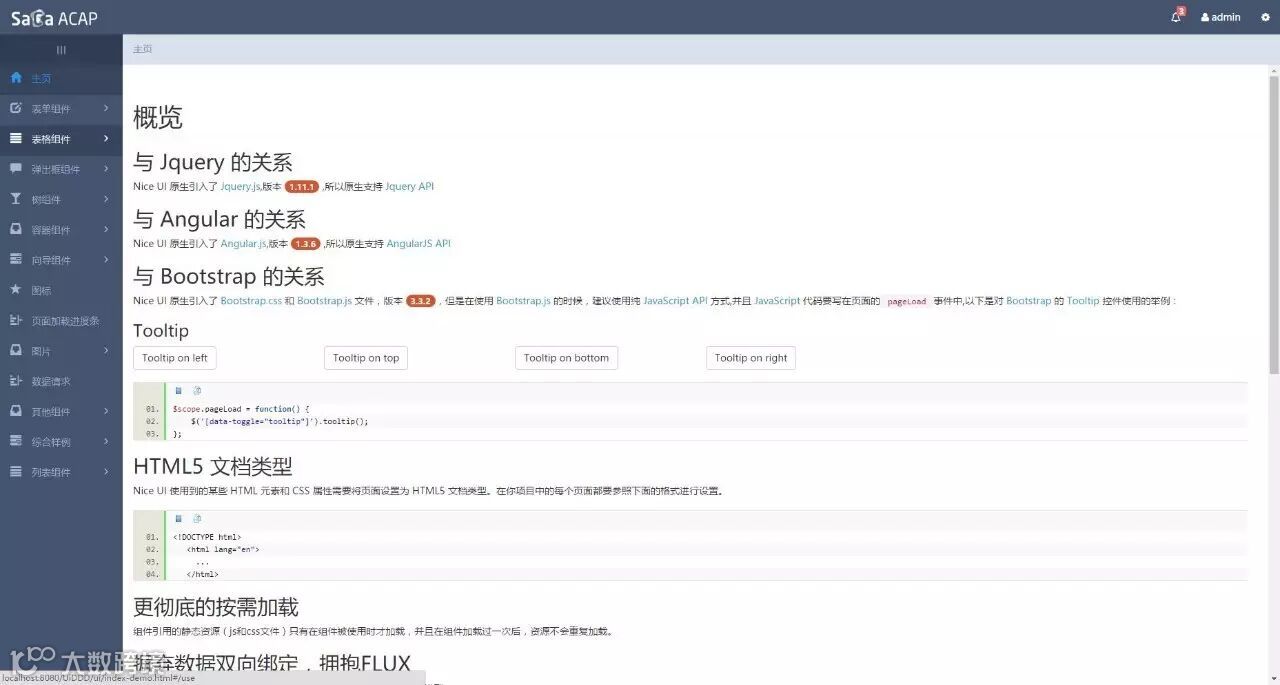Click the icon beside 综合样例

(x=16, y=441)
